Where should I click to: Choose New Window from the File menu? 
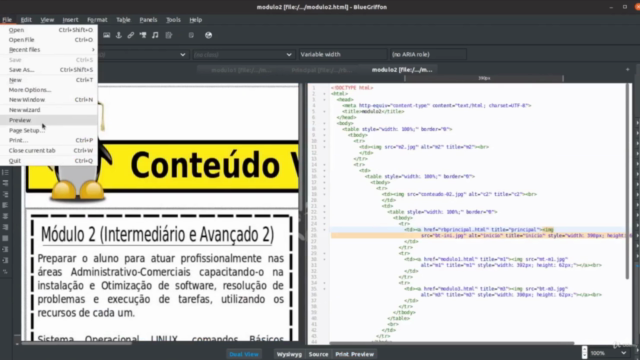pyautogui.click(x=49, y=100)
